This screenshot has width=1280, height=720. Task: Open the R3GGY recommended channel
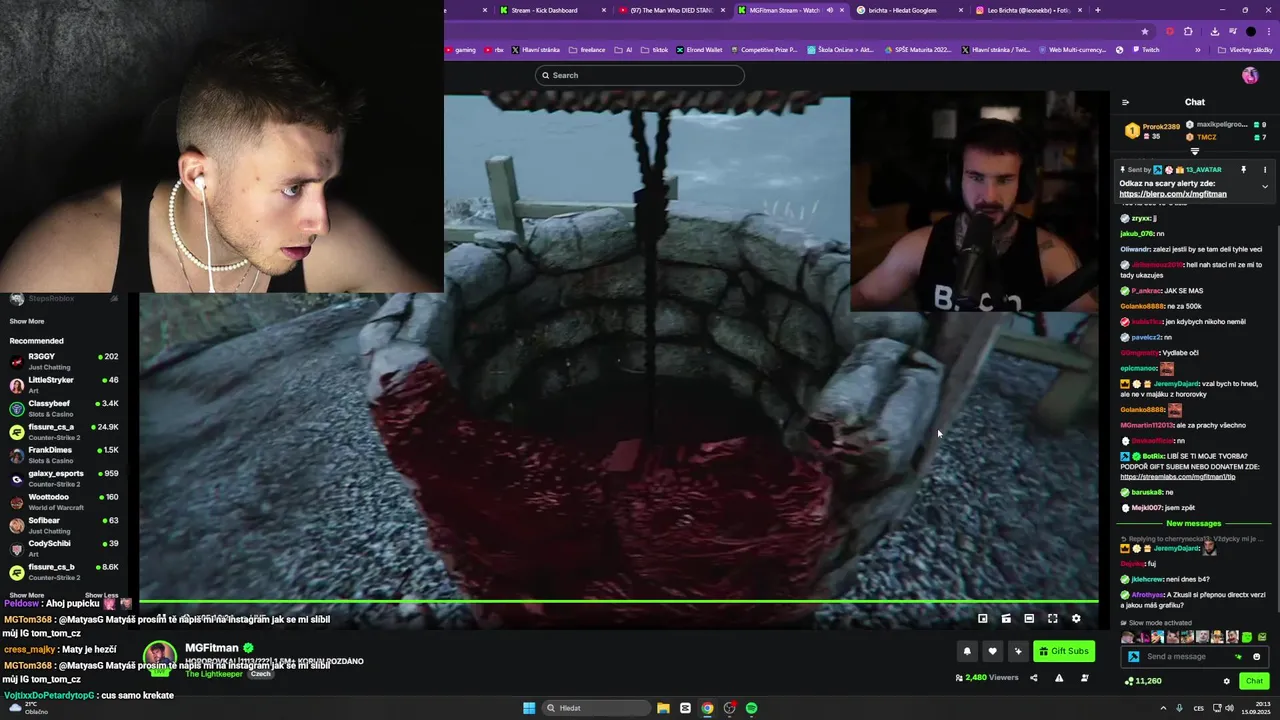[x=64, y=361]
